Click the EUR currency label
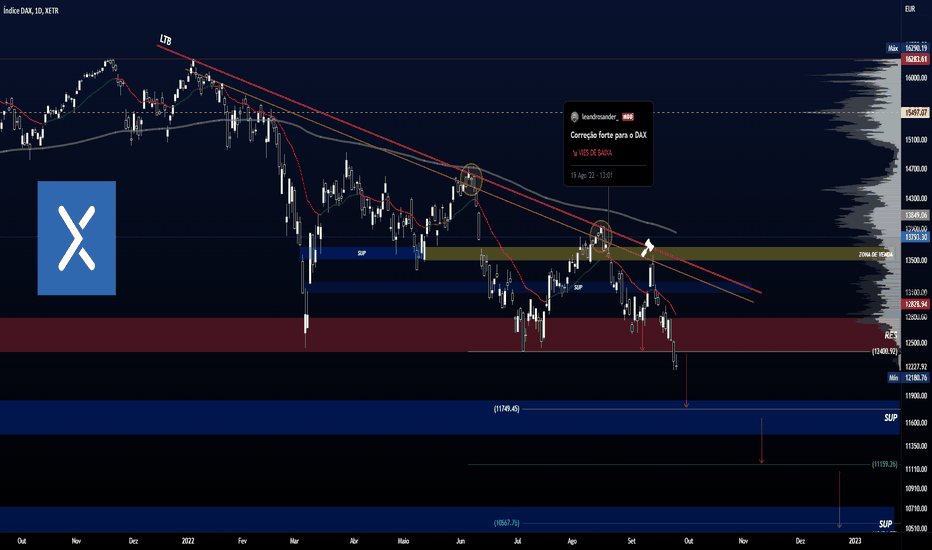The image size is (932, 550). [910, 9]
